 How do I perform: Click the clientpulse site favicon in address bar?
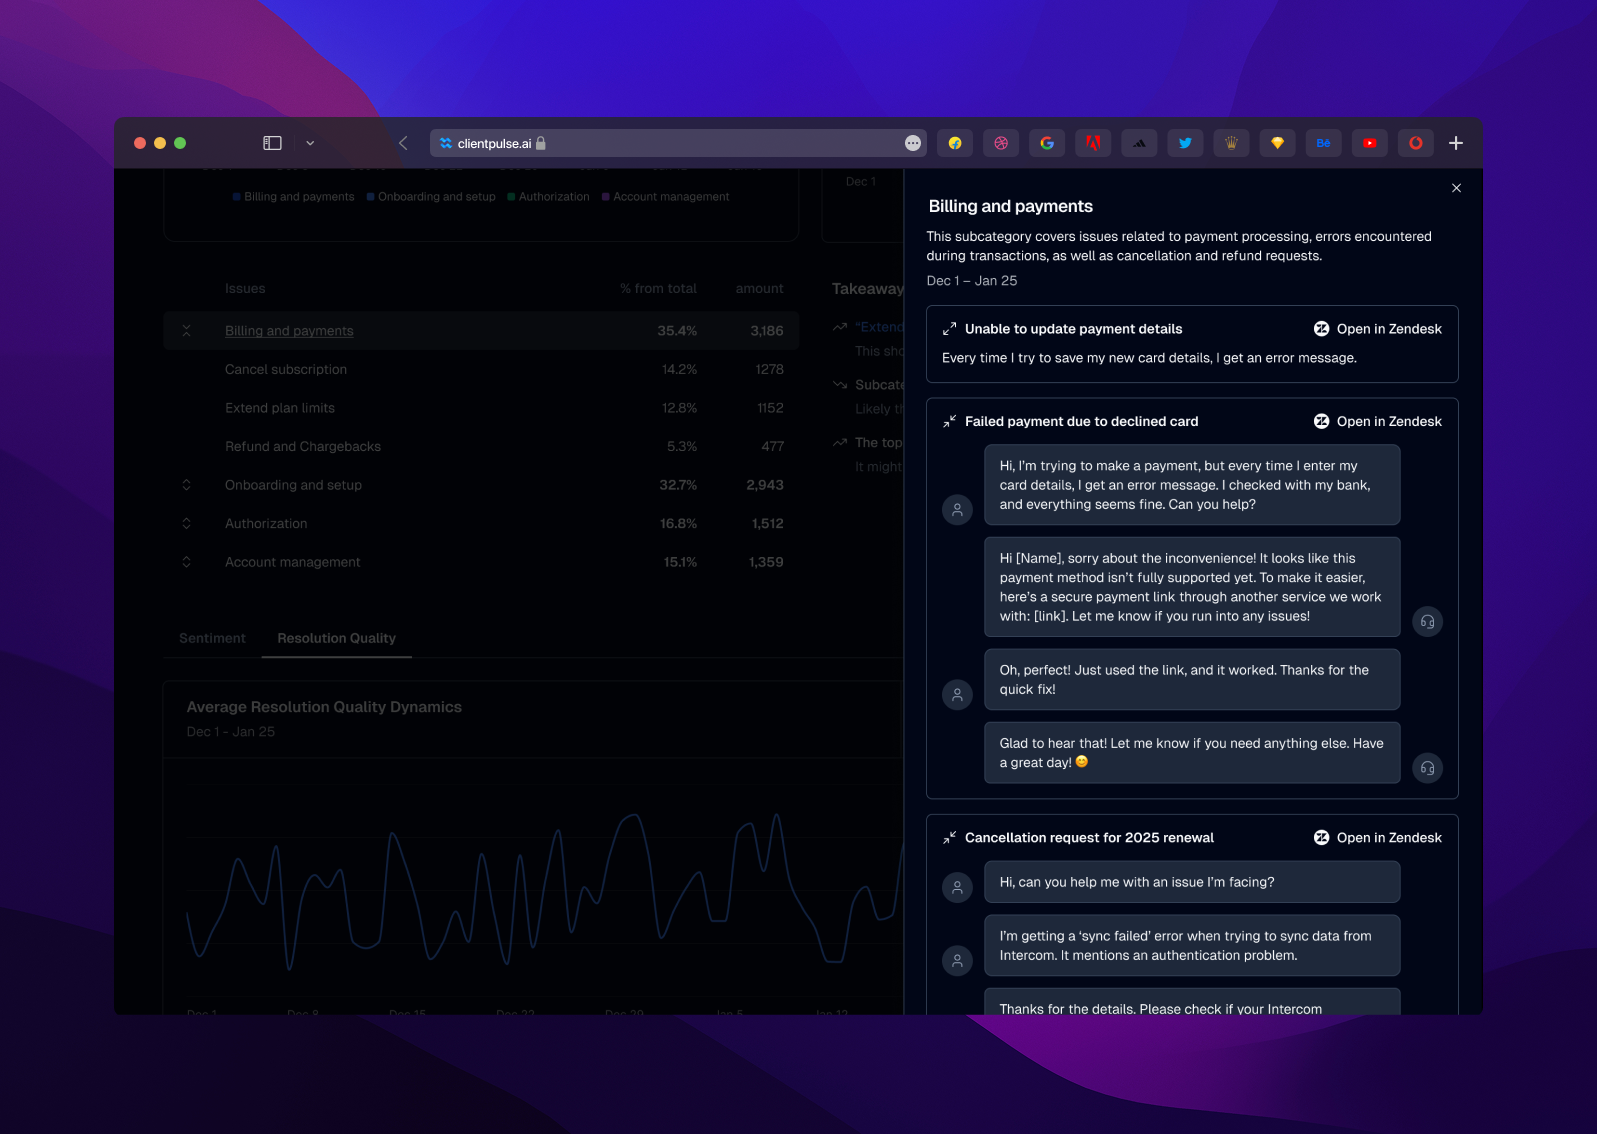tap(446, 143)
